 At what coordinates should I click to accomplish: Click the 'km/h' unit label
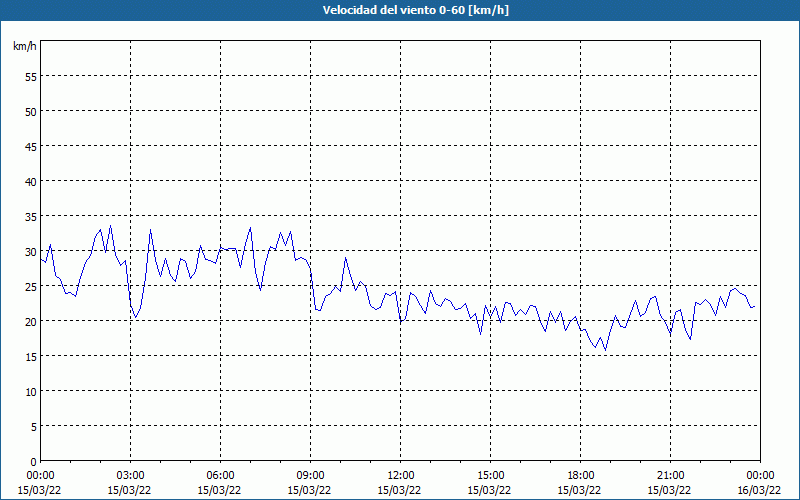point(25,46)
